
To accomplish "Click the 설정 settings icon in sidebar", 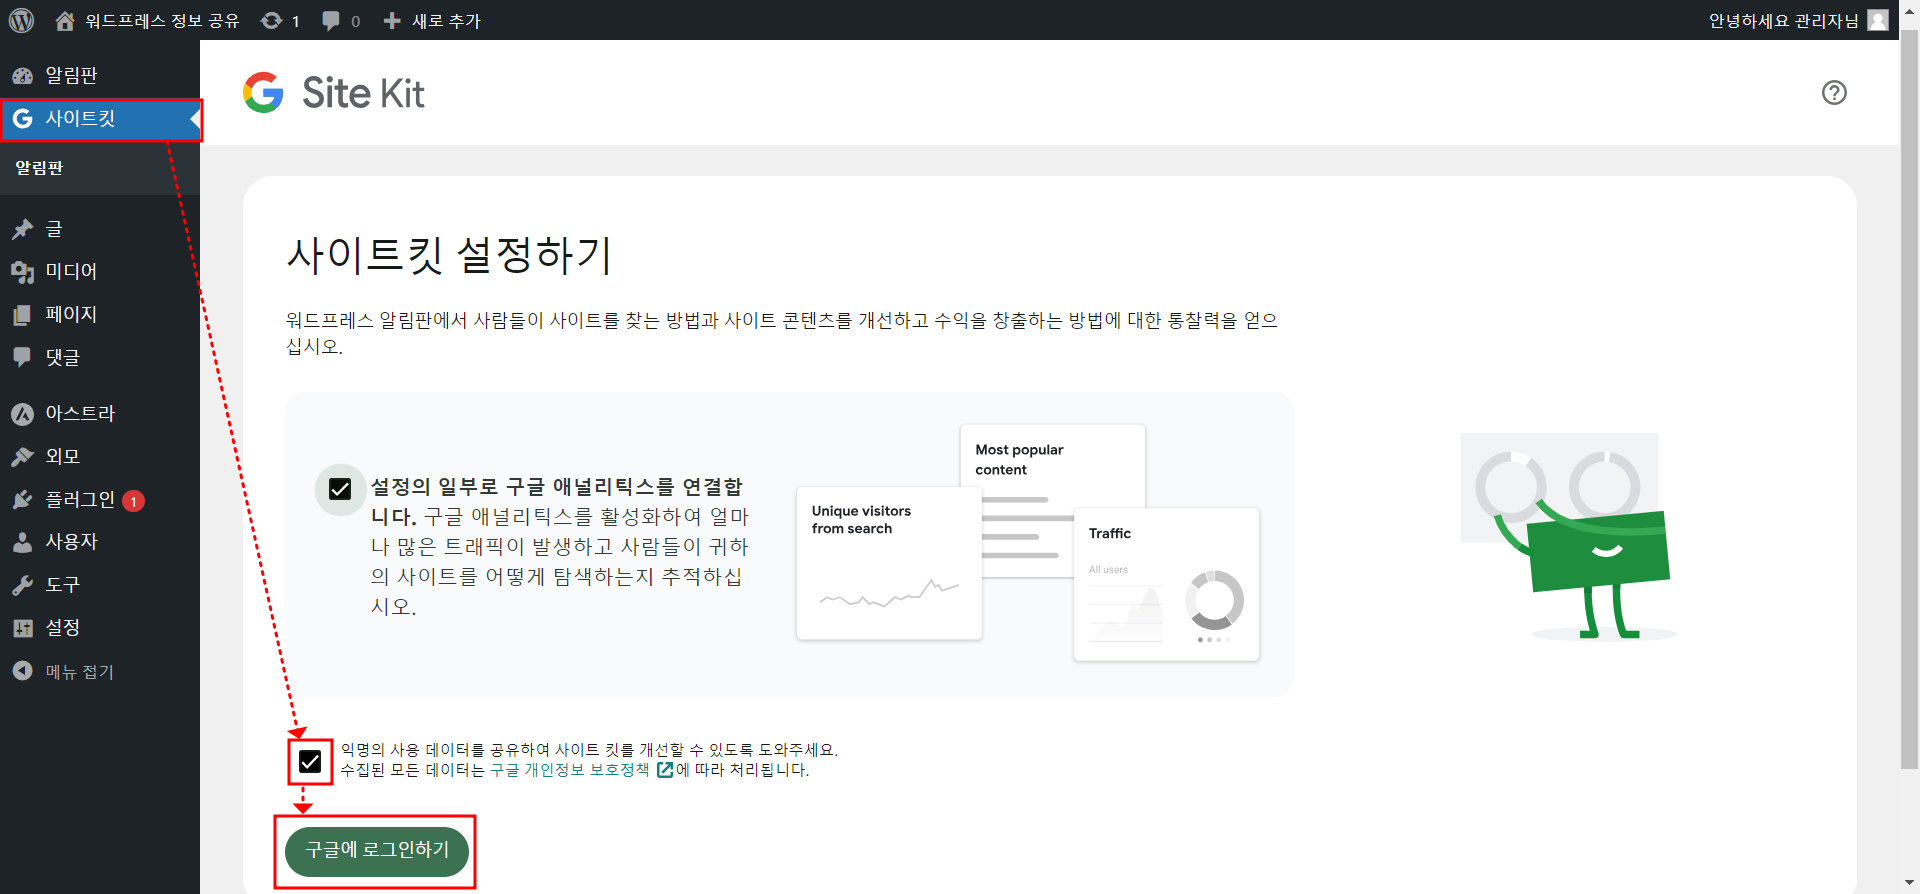I will tap(22, 628).
